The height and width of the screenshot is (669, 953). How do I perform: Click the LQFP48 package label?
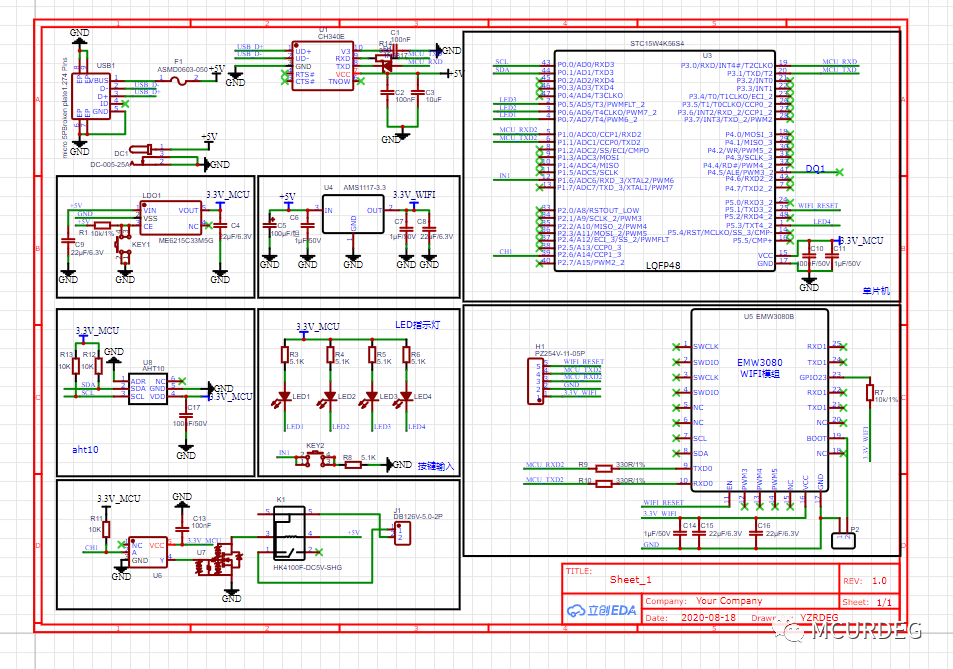click(663, 266)
